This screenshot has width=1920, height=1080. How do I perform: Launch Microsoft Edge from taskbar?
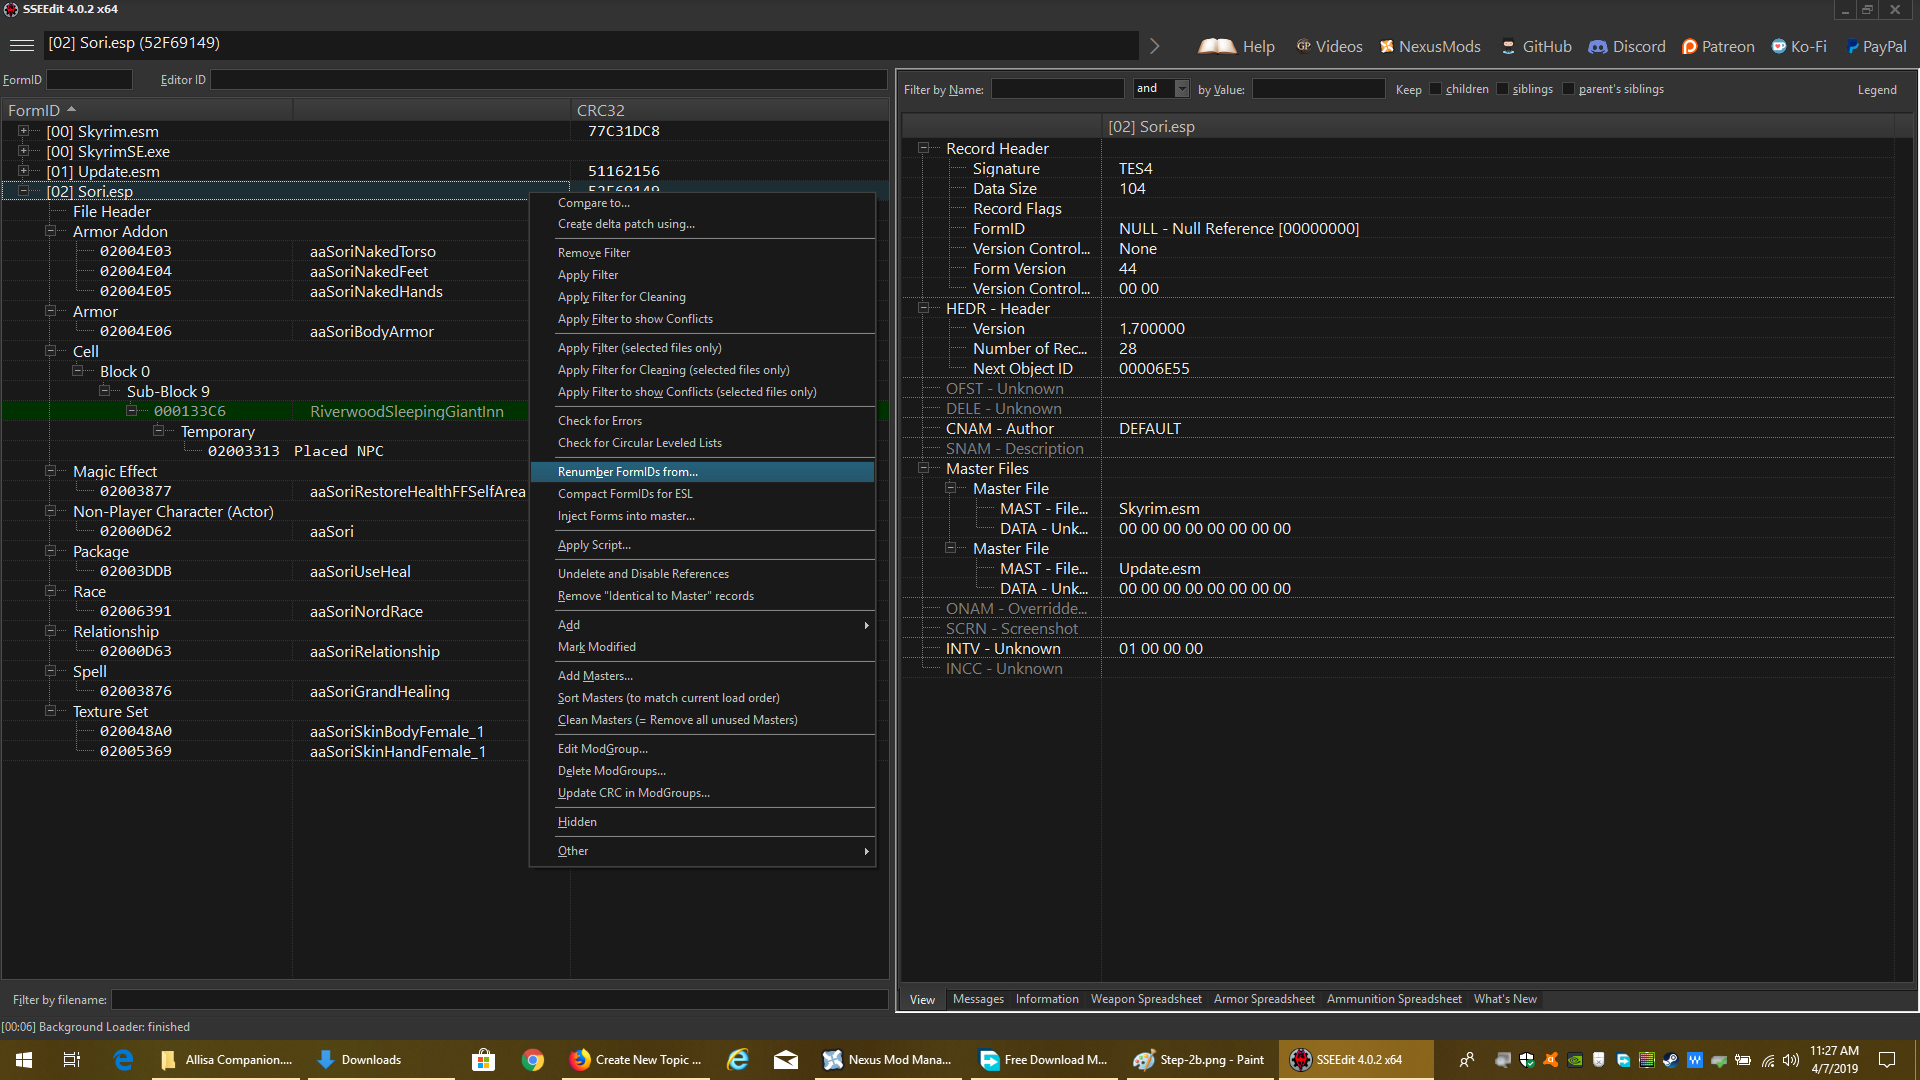124,1060
